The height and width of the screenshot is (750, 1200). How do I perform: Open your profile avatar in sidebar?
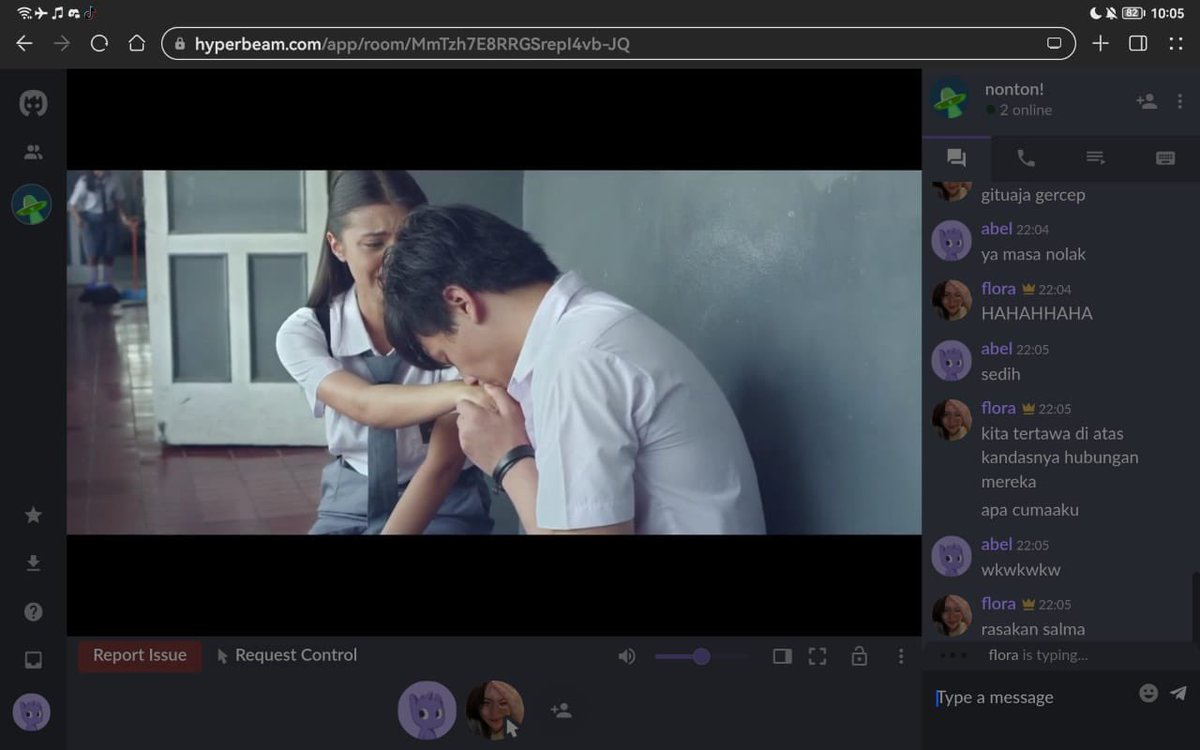point(32,712)
